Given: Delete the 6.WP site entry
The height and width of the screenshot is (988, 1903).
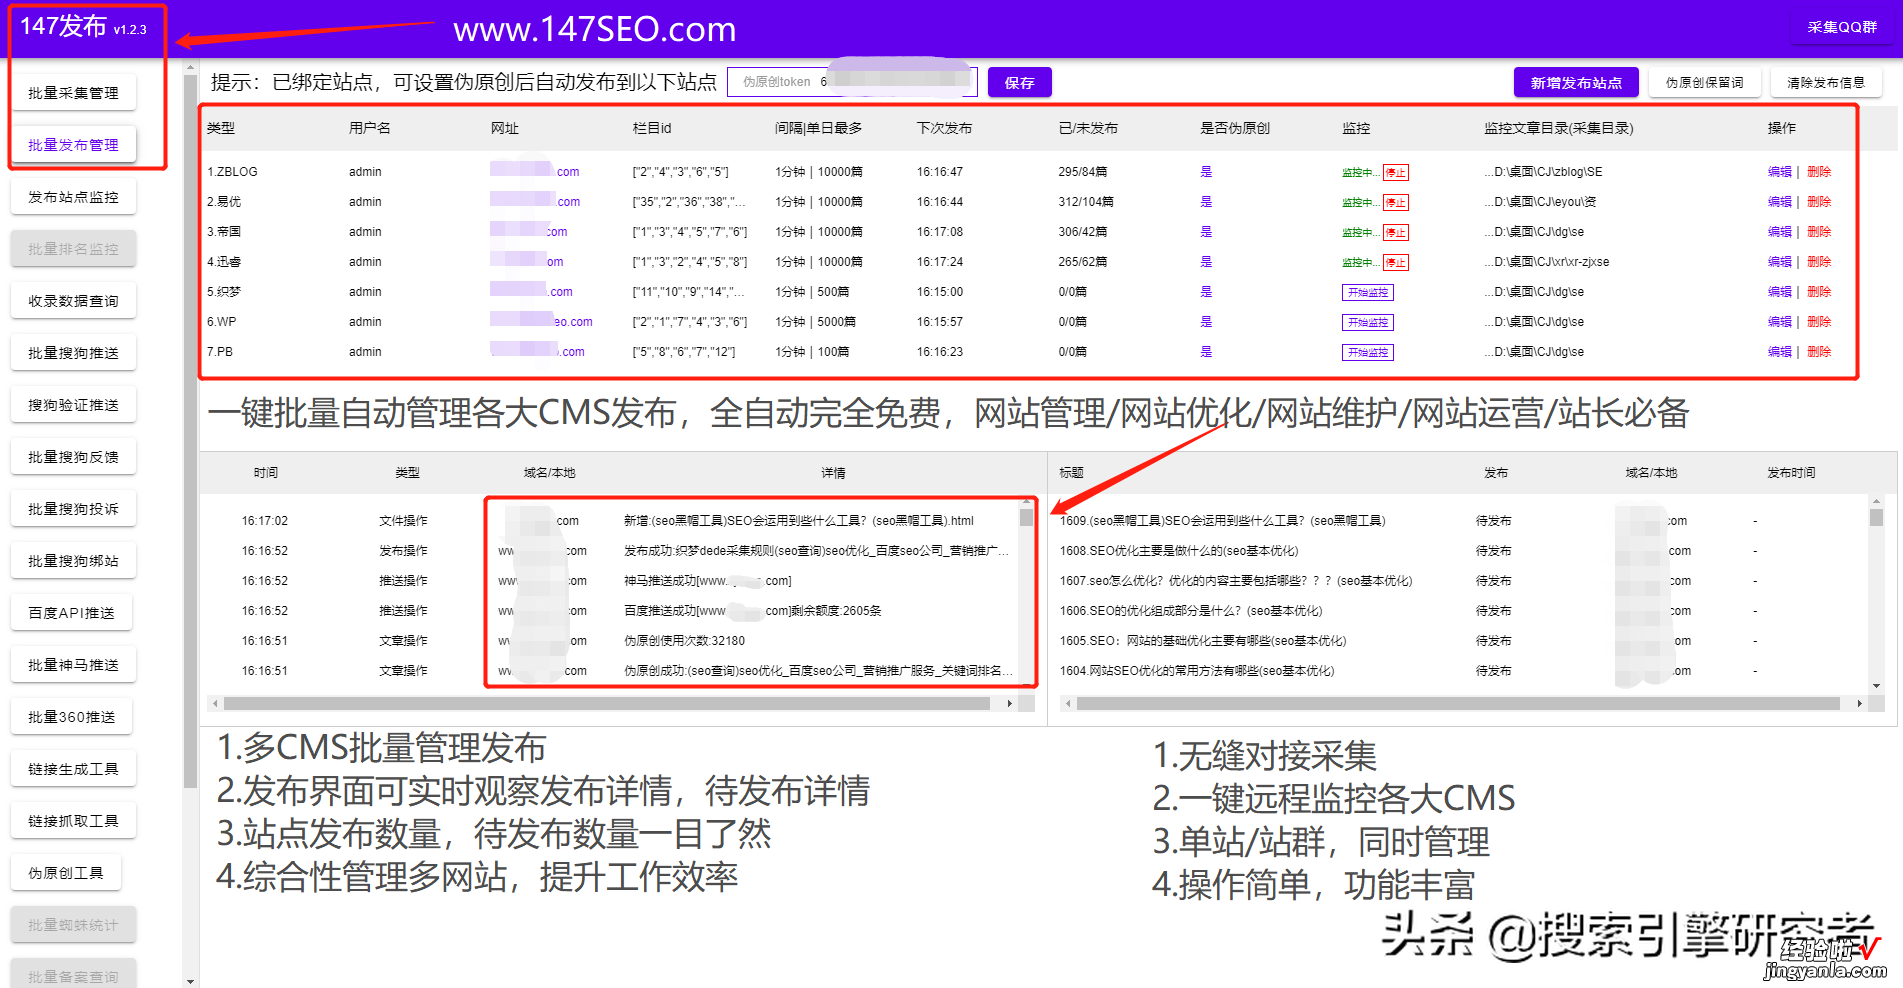Looking at the screenshot, I should [x=1819, y=322].
